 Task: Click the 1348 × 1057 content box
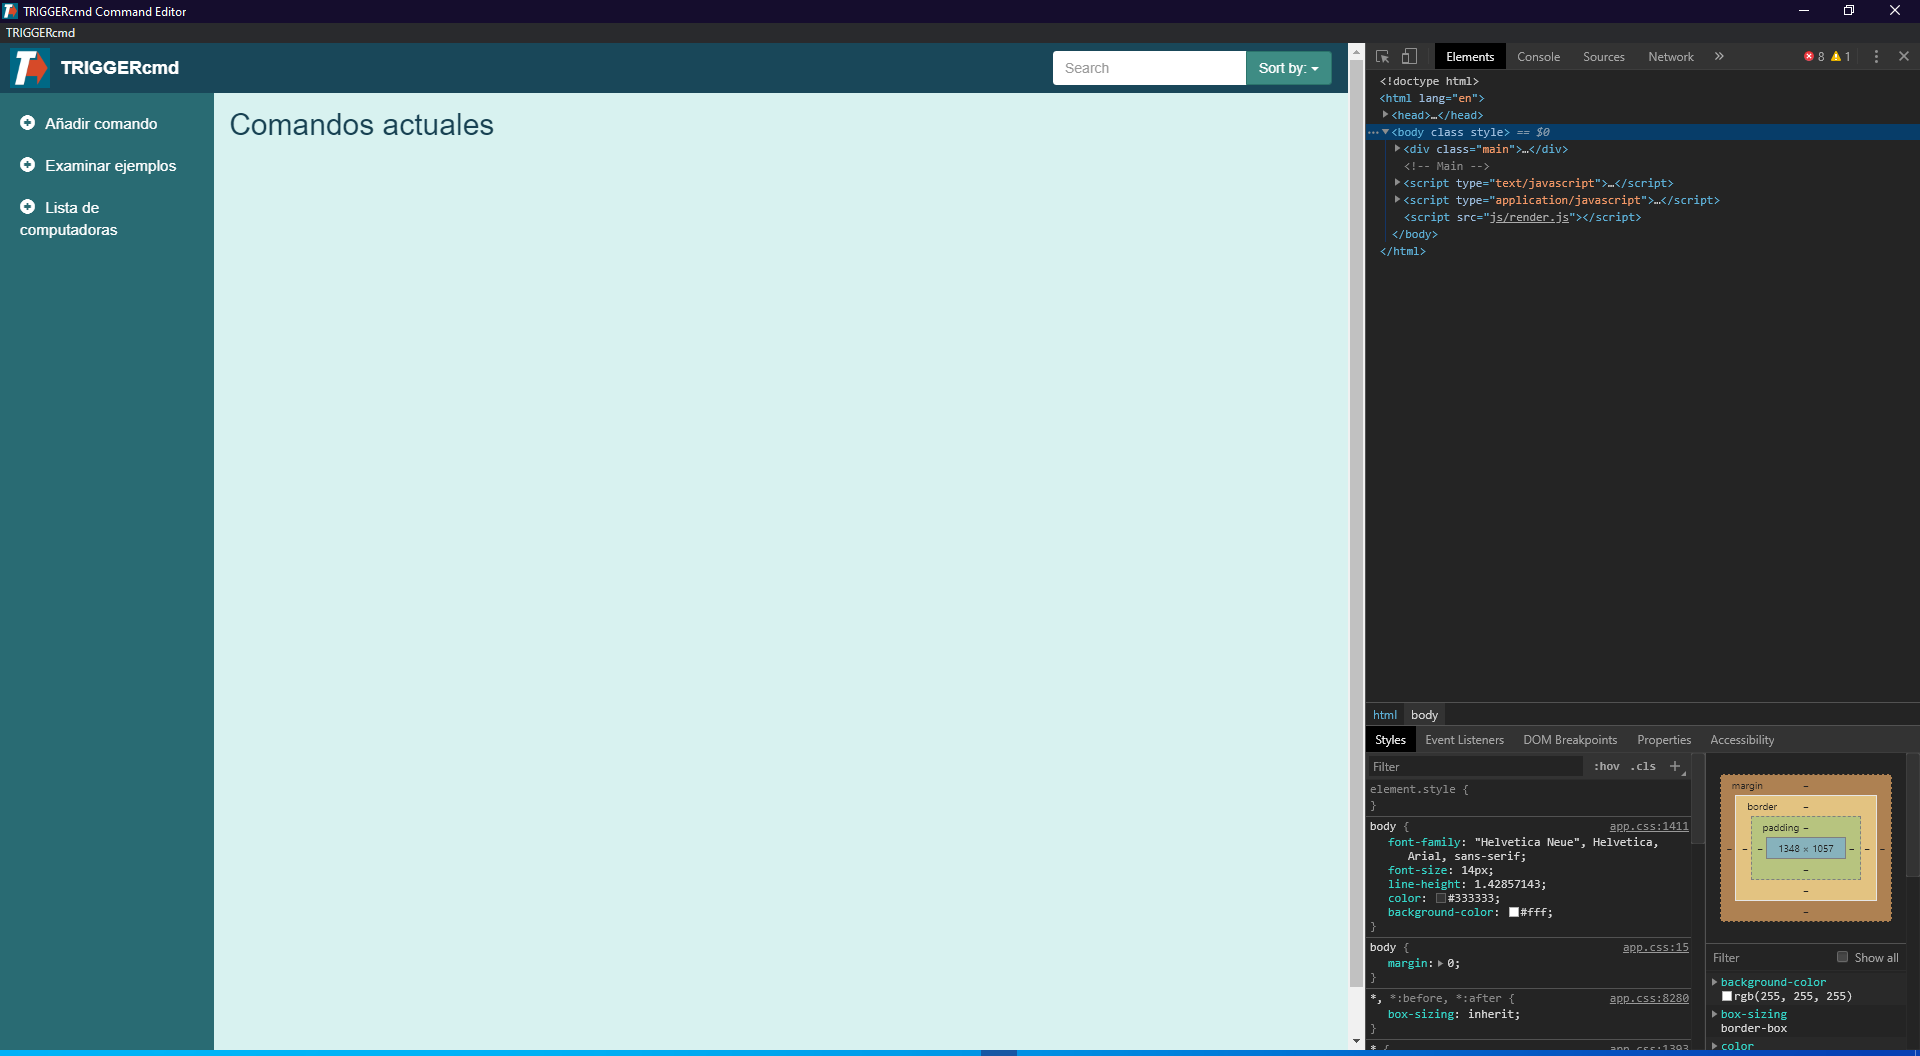(1805, 848)
